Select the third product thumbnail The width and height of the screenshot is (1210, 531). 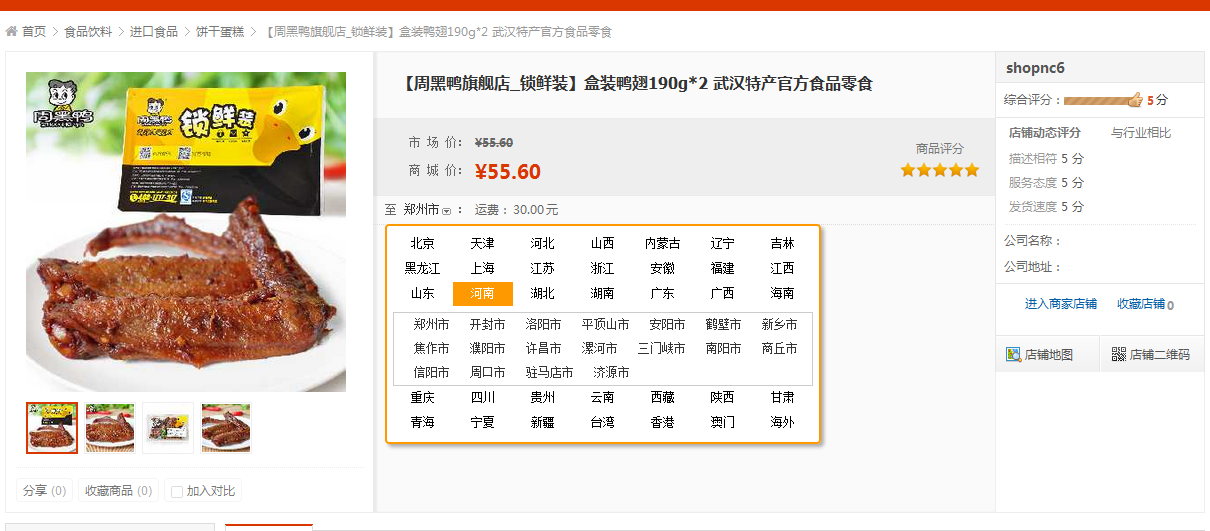point(168,428)
